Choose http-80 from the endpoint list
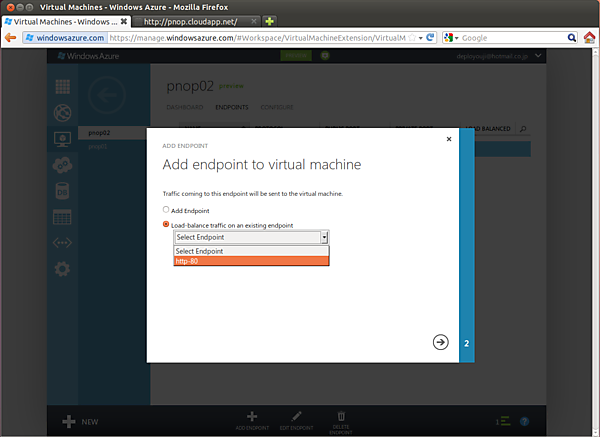 pos(251,261)
